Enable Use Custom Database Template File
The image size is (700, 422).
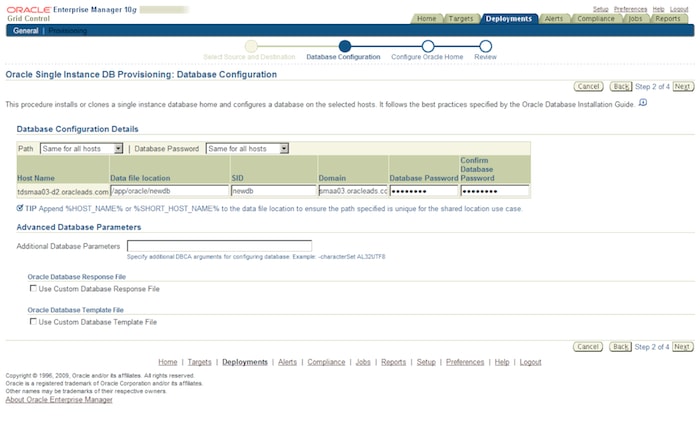33,322
